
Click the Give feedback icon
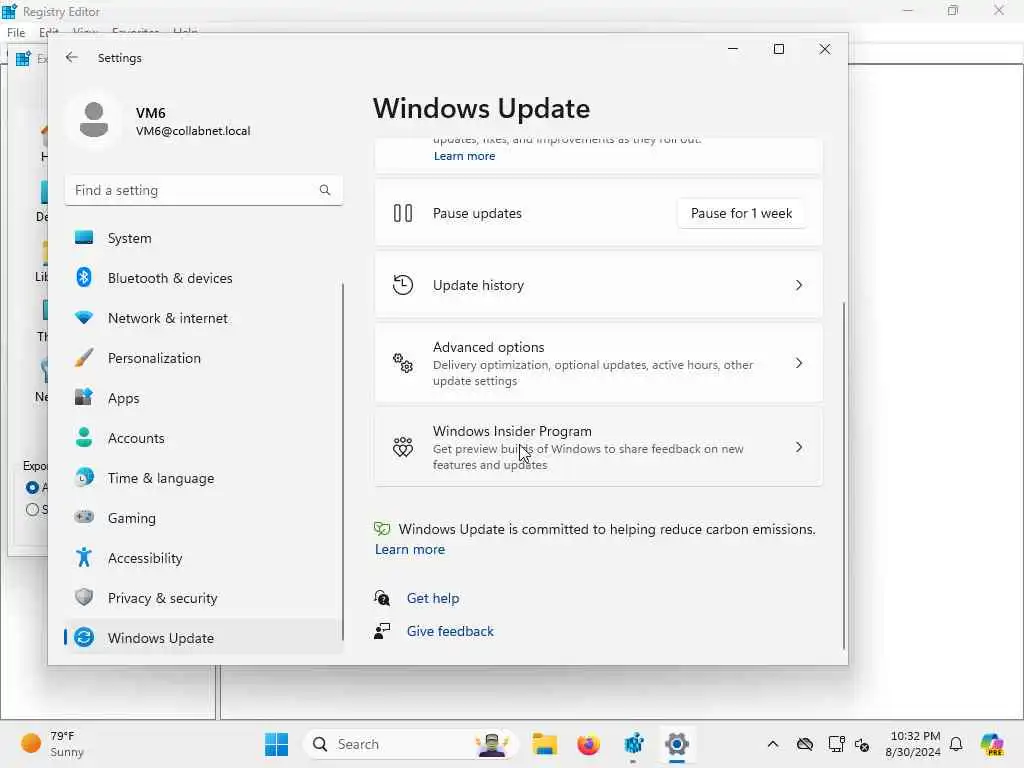[382, 631]
